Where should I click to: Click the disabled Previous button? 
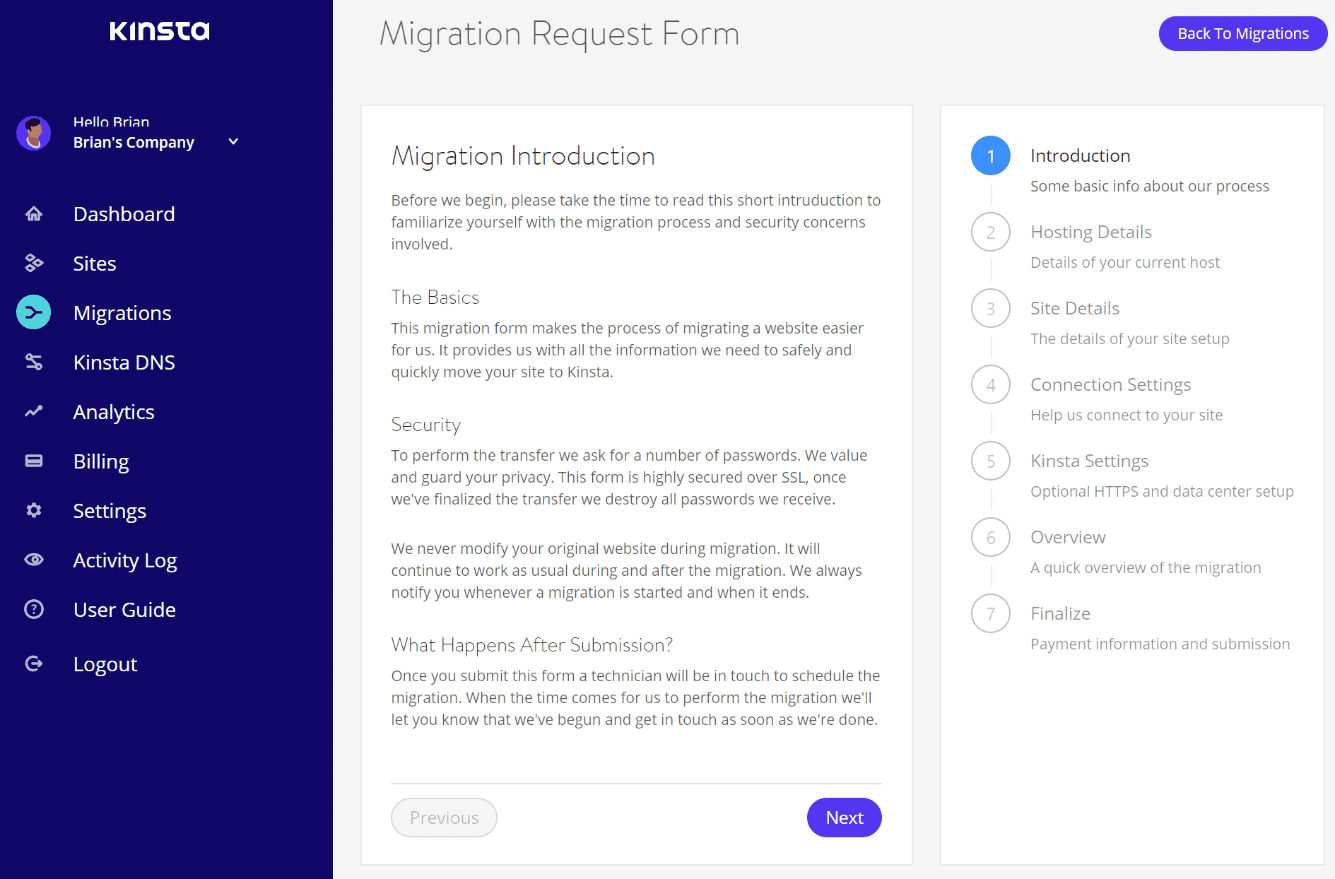click(444, 817)
